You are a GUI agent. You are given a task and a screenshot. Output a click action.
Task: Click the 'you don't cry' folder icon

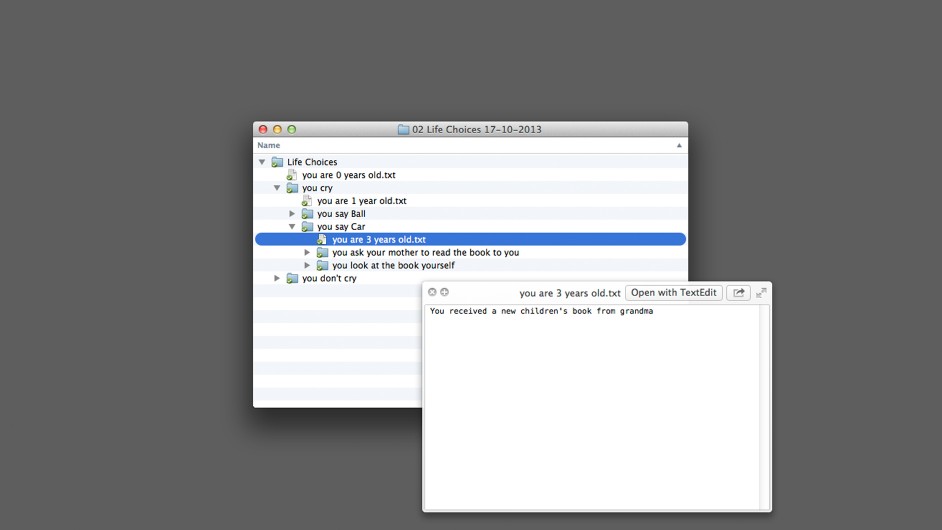[x=292, y=279]
